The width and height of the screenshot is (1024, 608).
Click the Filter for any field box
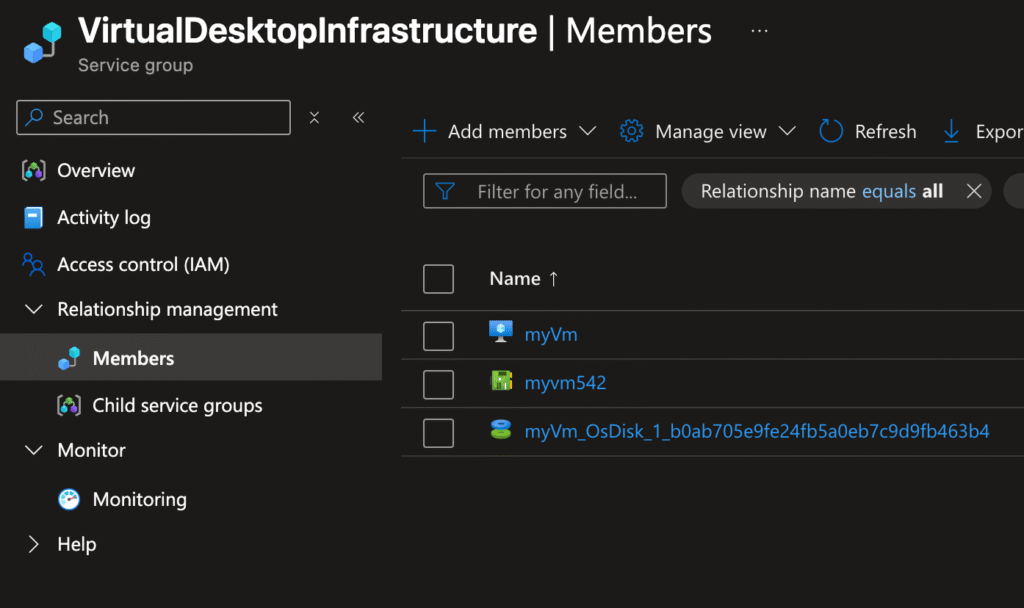pos(556,191)
